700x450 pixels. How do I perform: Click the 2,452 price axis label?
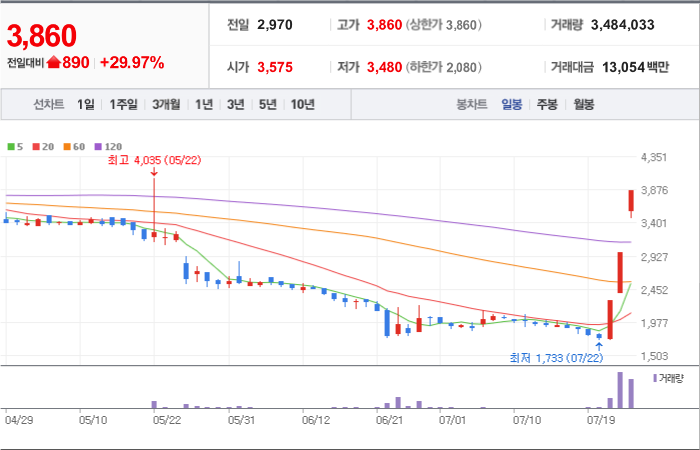click(x=654, y=290)
